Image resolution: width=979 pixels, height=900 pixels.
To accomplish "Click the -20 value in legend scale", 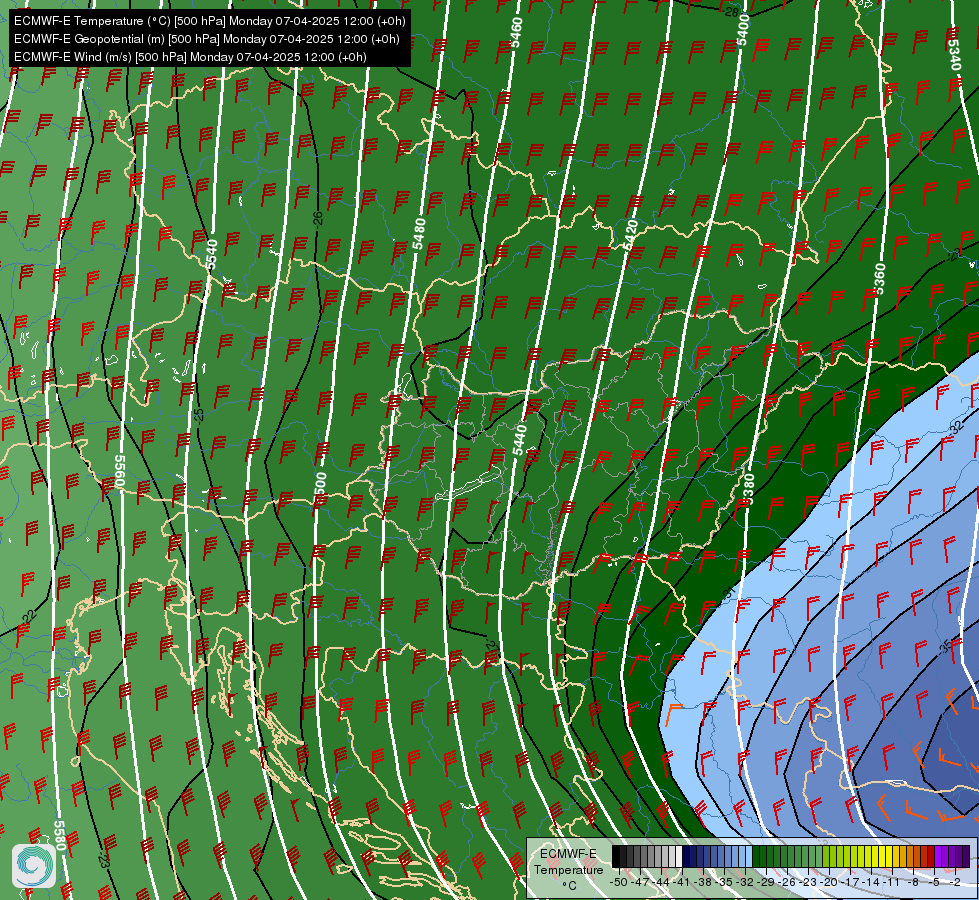I will (829, 882).
